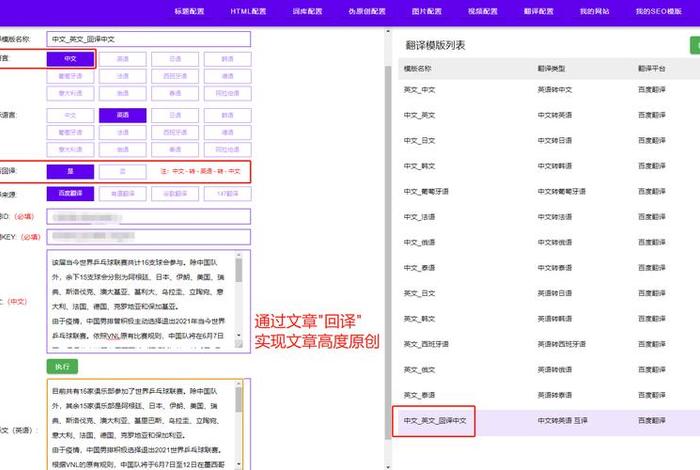Click the middle panel scroll-up arrow
The height and width of the screenshot is (470, 700).
pyautogui.click(x=388, y=32)
